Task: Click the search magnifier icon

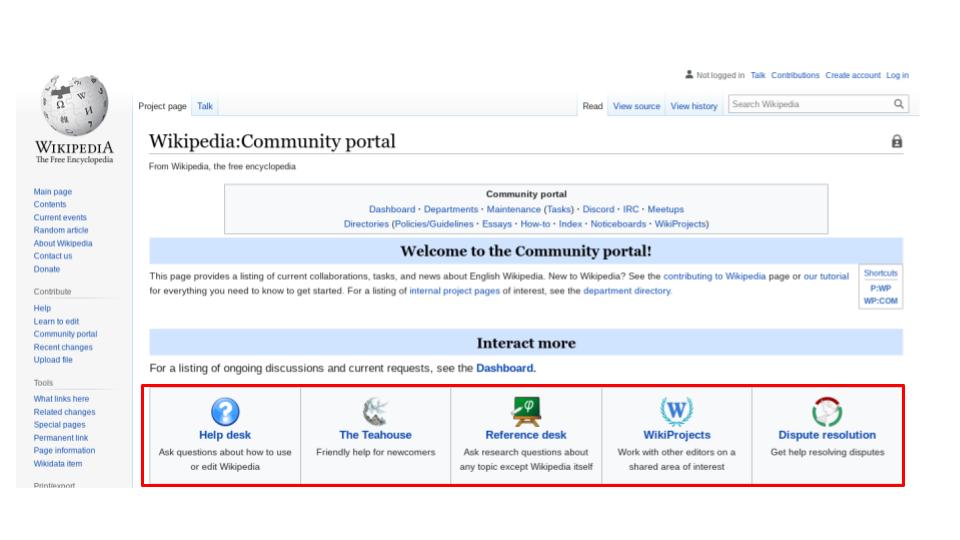Action: [x=898, y=104]
